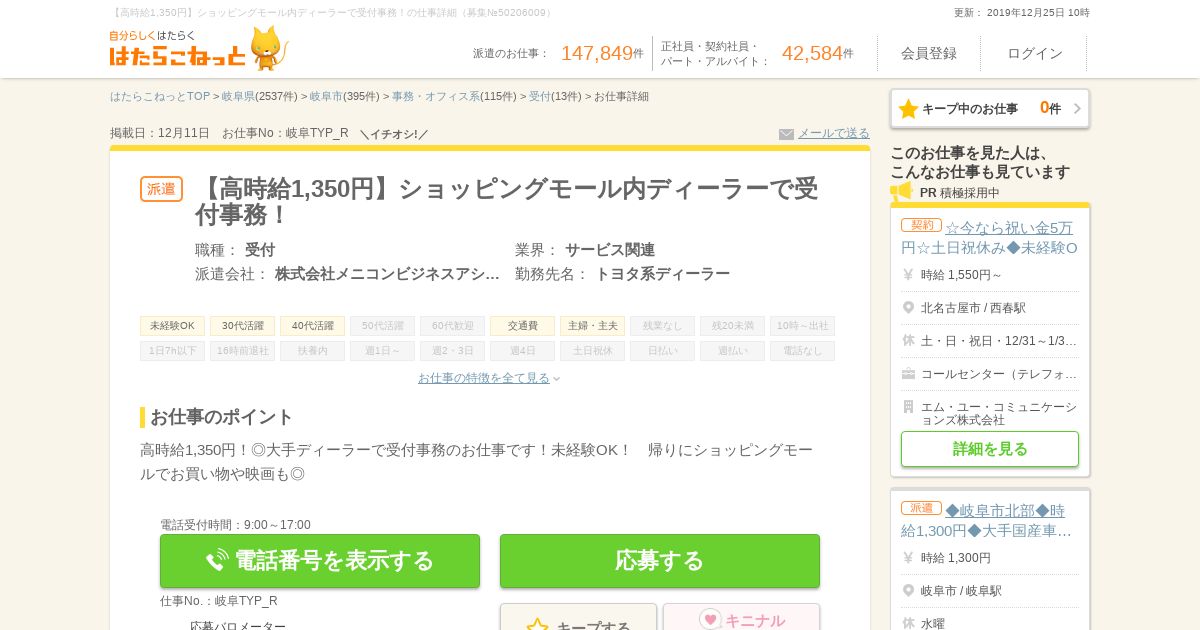Click the greyed 50代活躍 tag
This screenshot has width=1200, height=630.
click(382, 326)
